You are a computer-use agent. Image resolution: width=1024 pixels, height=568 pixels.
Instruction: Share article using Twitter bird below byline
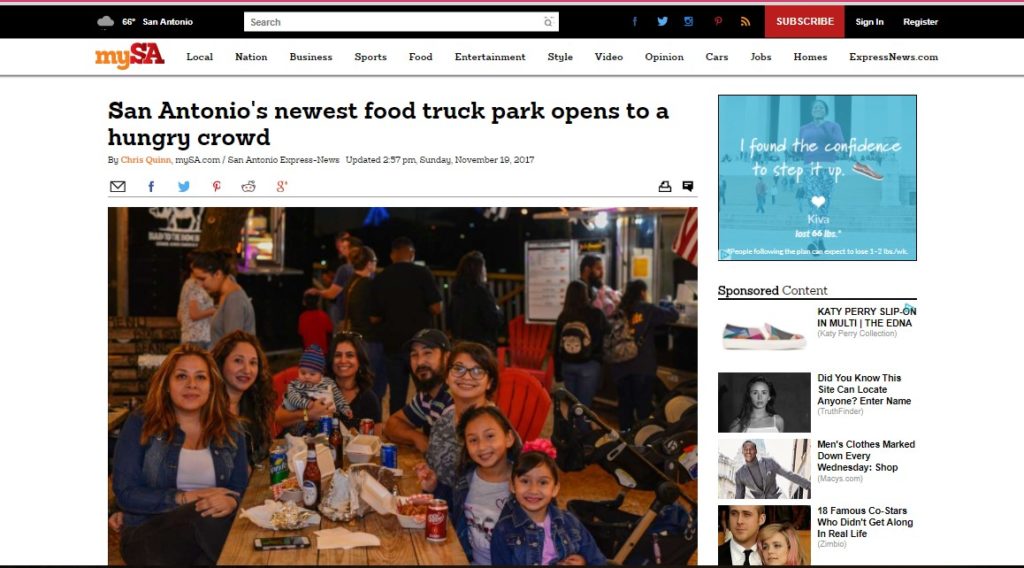pyautogui.click(x=184, y=187)
